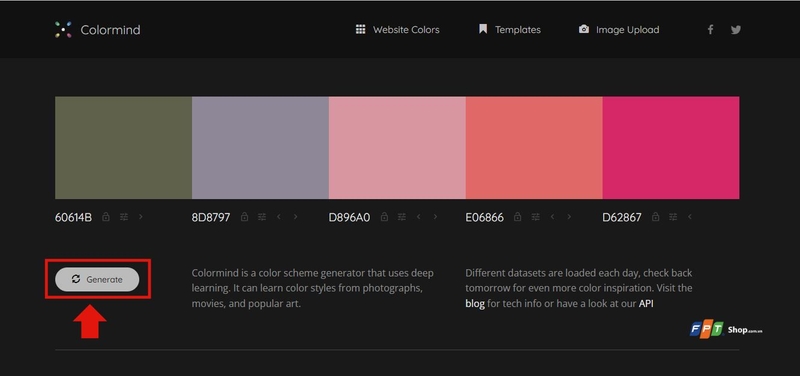
Task: Click the Colormind logo icon
Action: (x=63, y=30)
